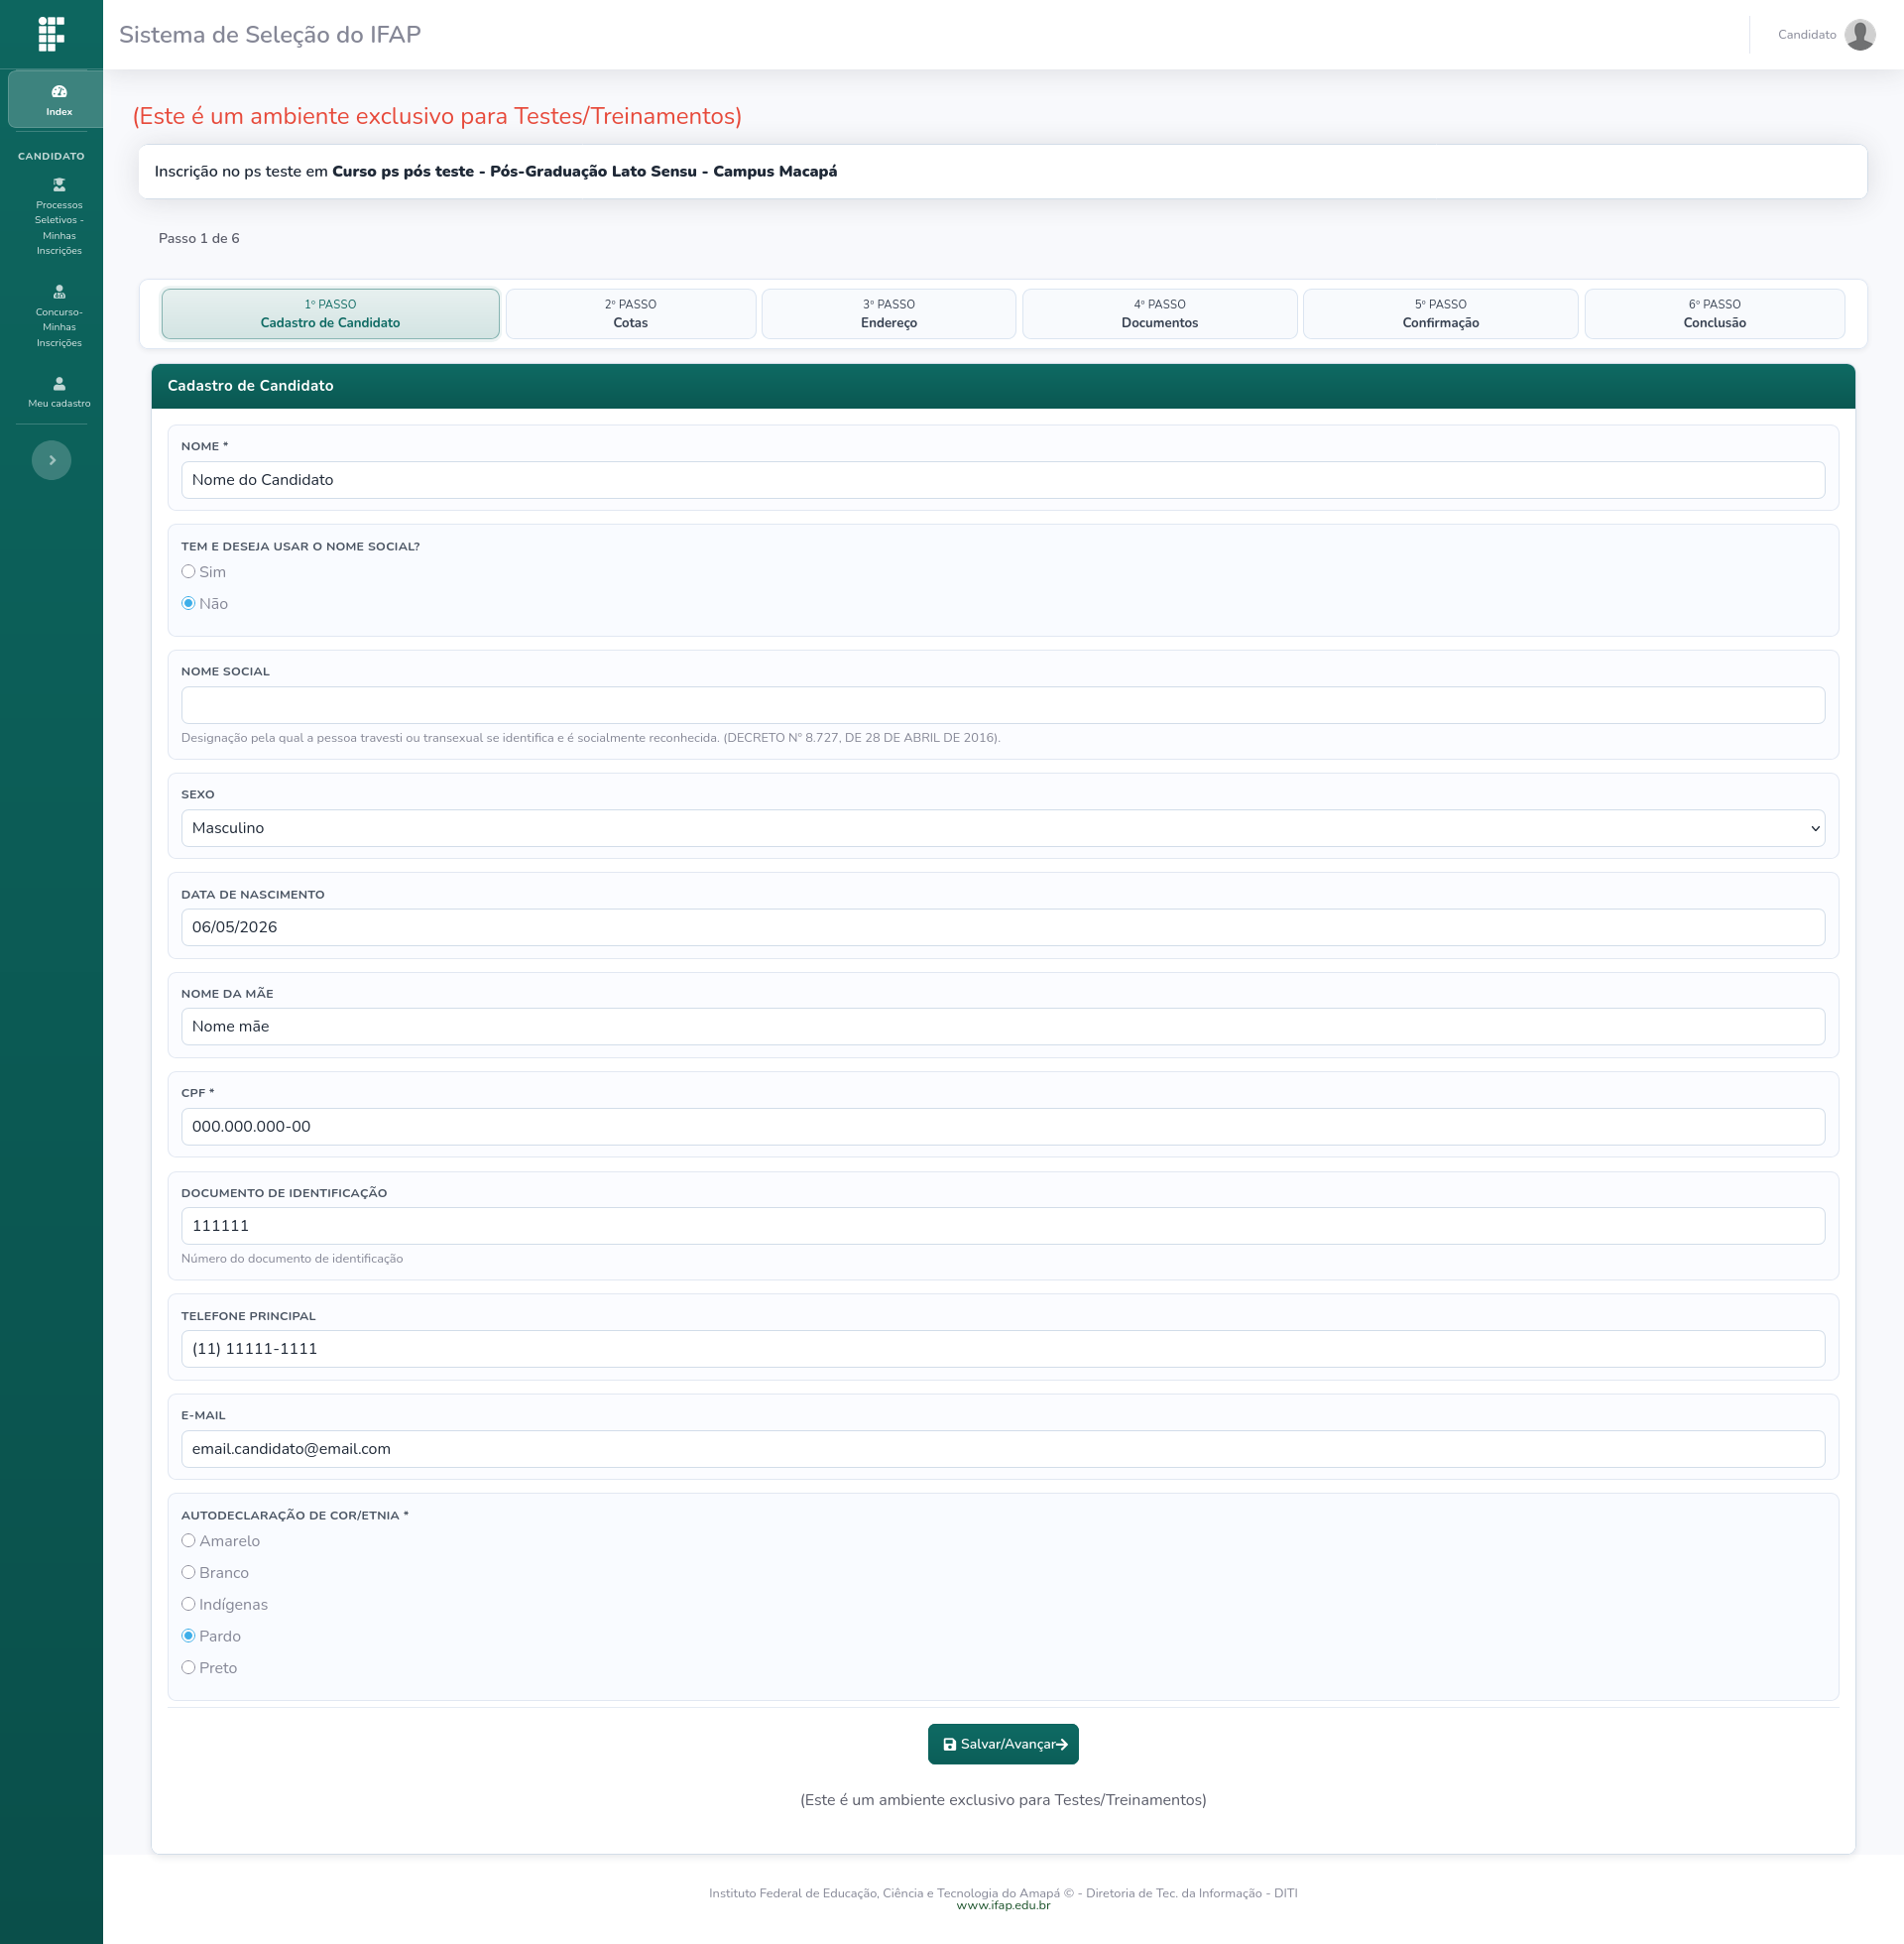Focus the Nome input field
The width and height of the screenshot is (1904, 1944).
(1003, 480)
